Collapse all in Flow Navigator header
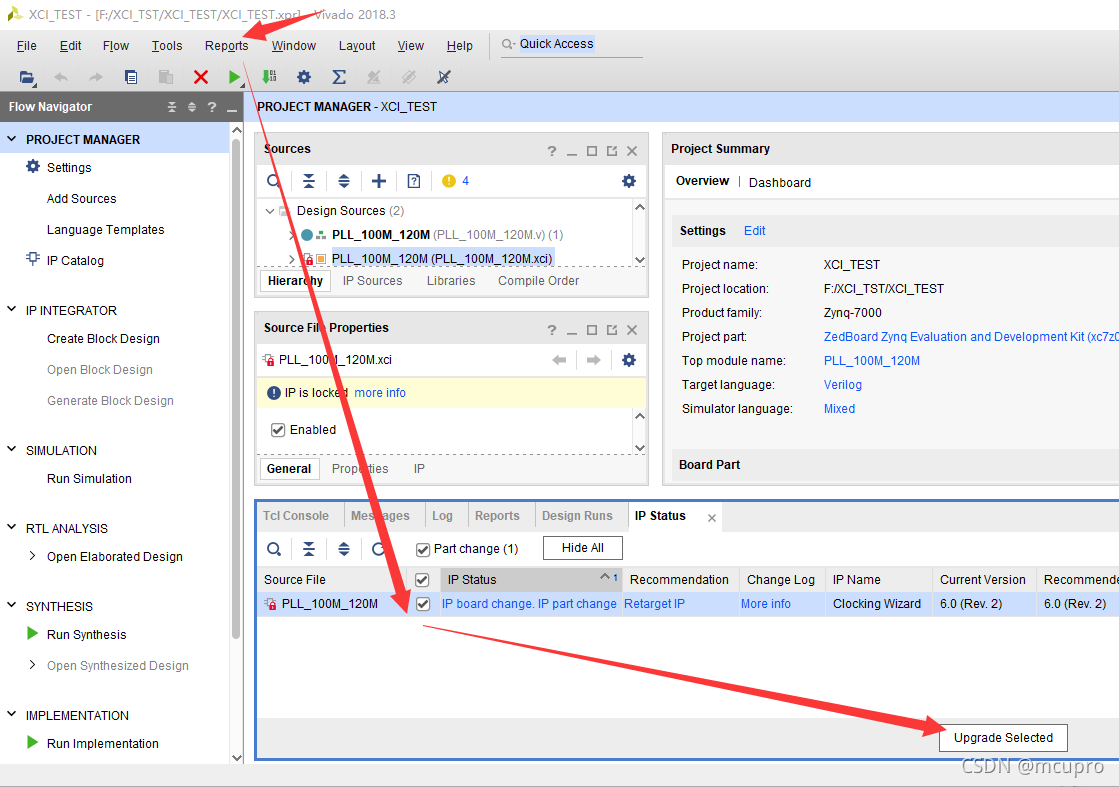This screenshot has width=1119, height=787. pyautogui.click(x=172, y=107)
